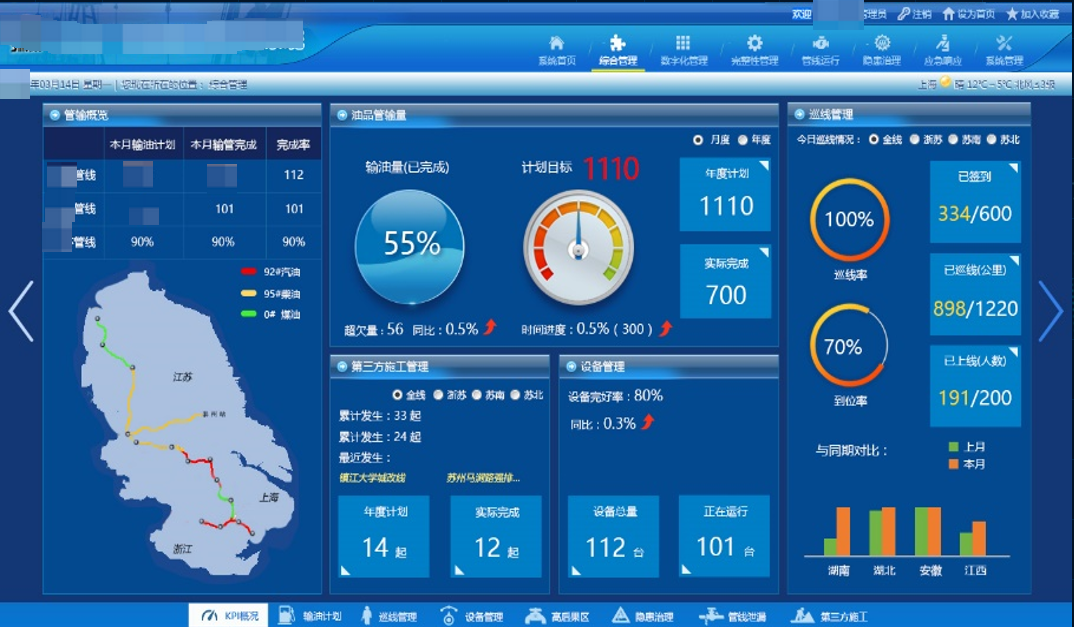This screenshot has height=627, width=1074.
Task: Open the 镇江大学城改线 incident link
Action: pyautogui.click(x=372, y=478)
